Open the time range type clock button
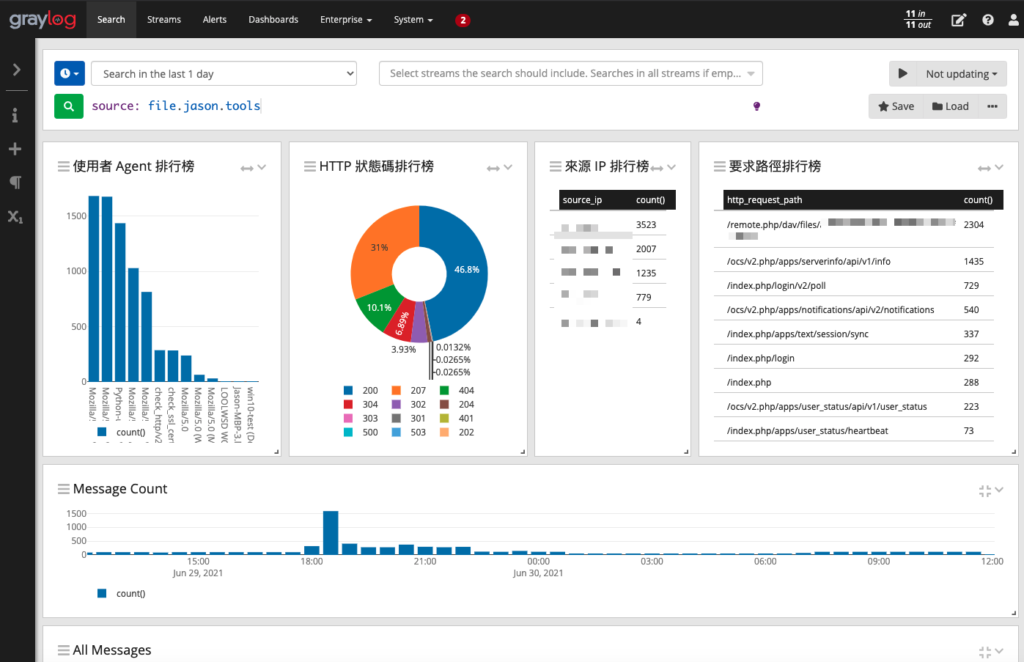1024x662 pixels. click(x=69, y=74)
